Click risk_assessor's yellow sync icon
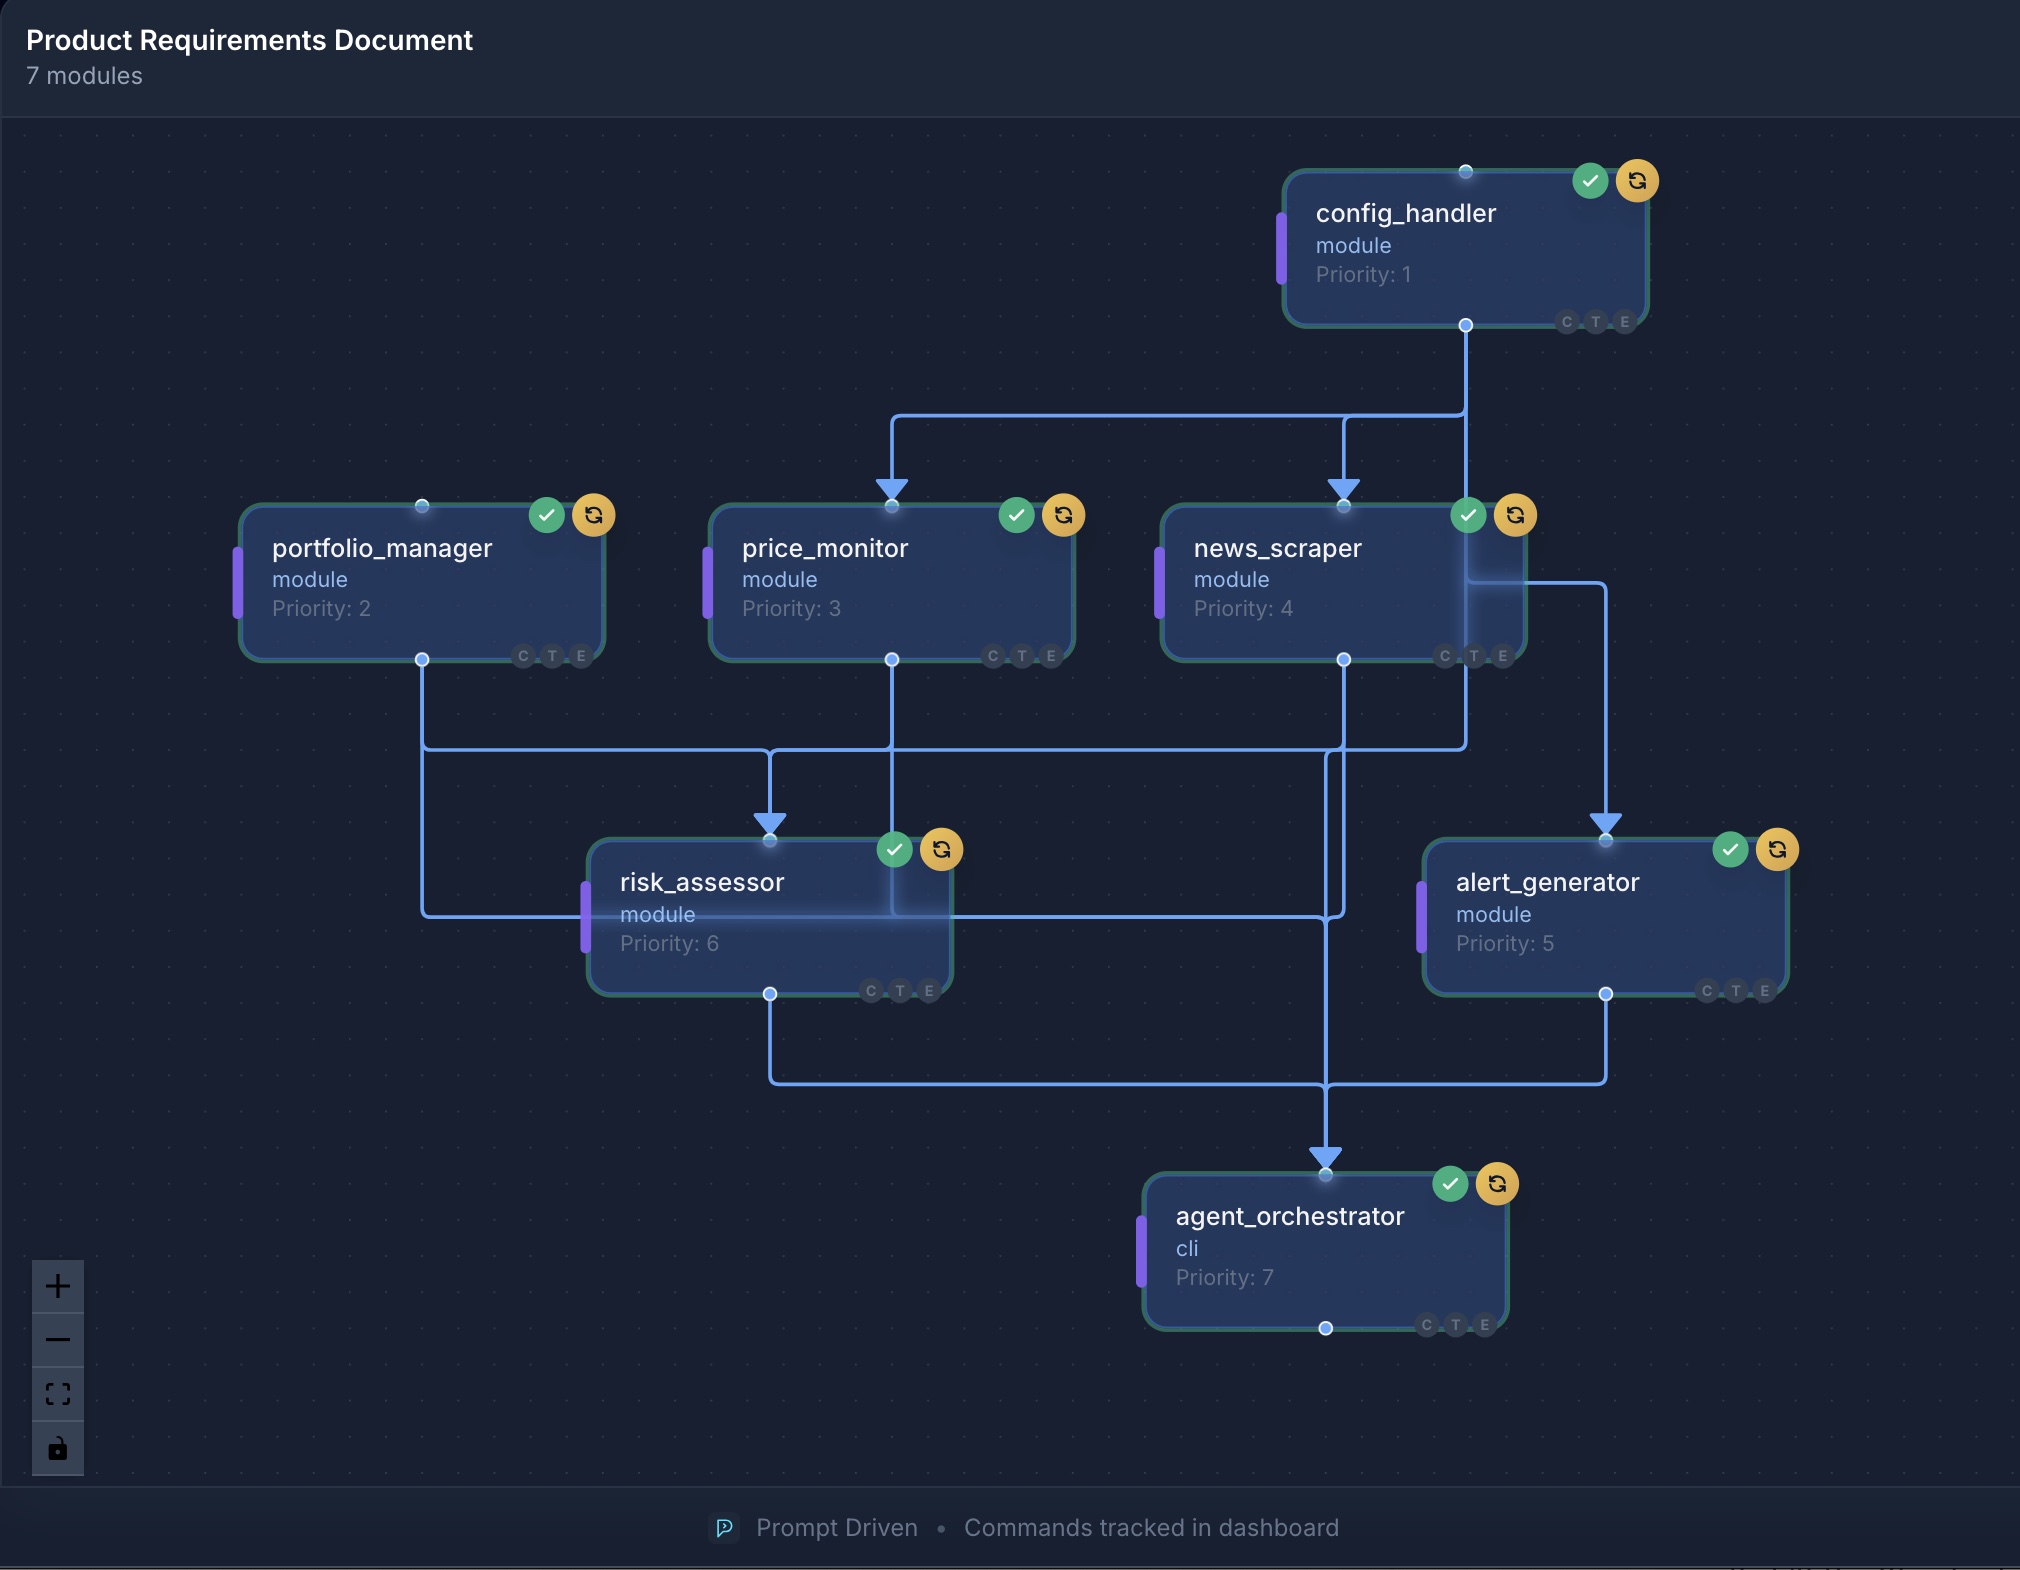Viewport: 2020px width, 1570px height. tap(941, 849)
